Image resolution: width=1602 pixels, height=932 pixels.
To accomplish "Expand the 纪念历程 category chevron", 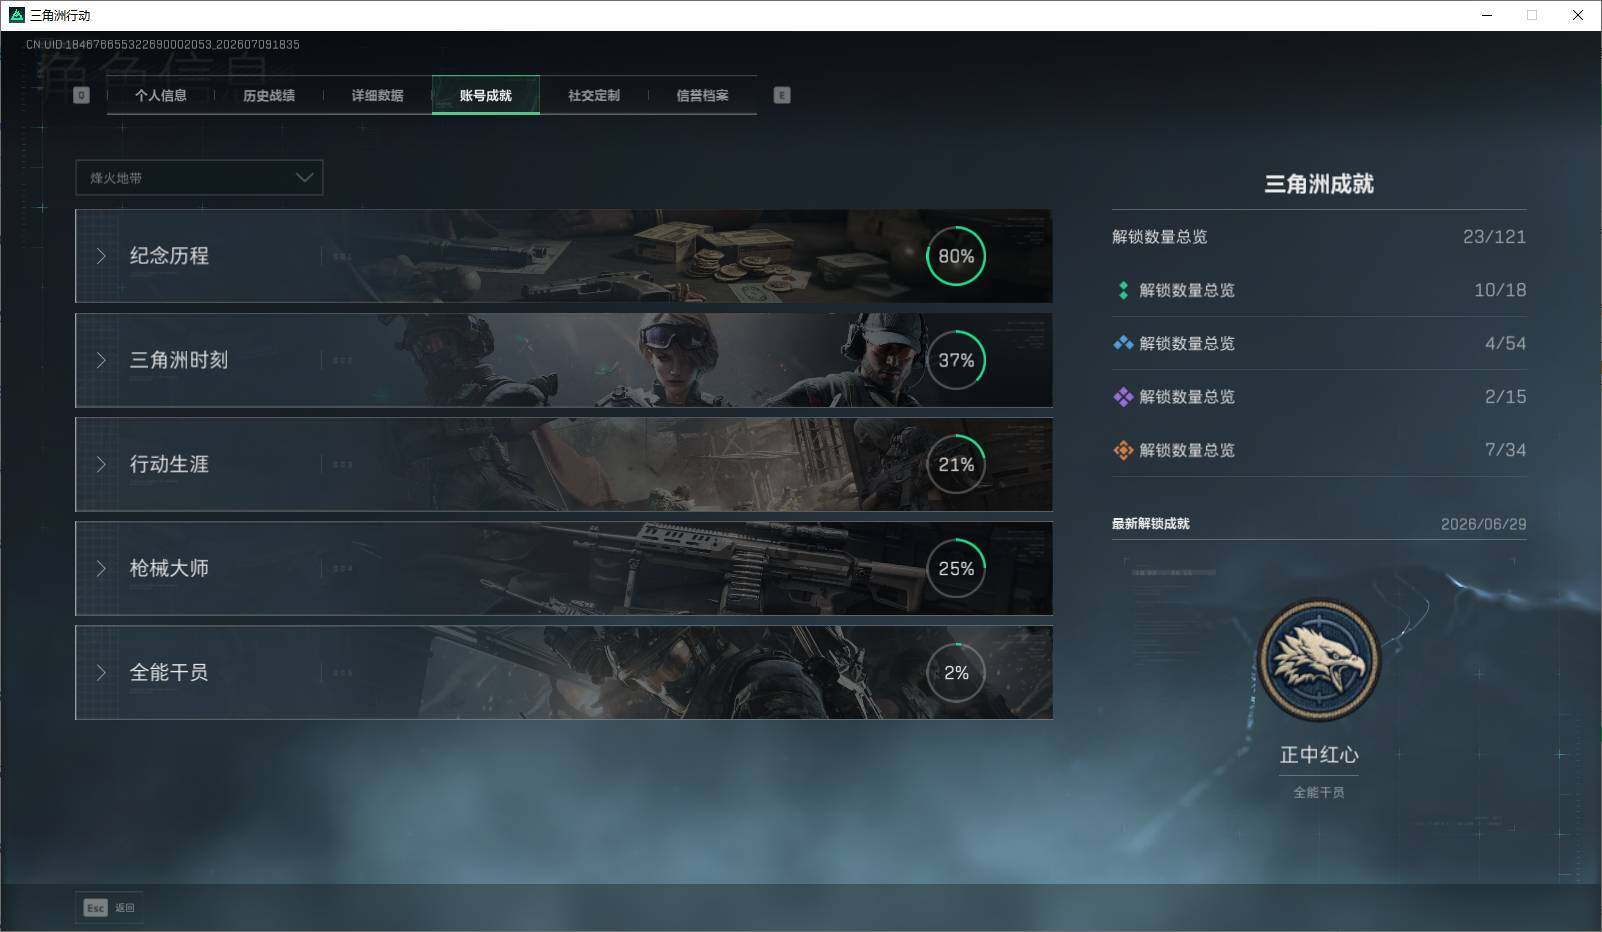I will 101,256.
